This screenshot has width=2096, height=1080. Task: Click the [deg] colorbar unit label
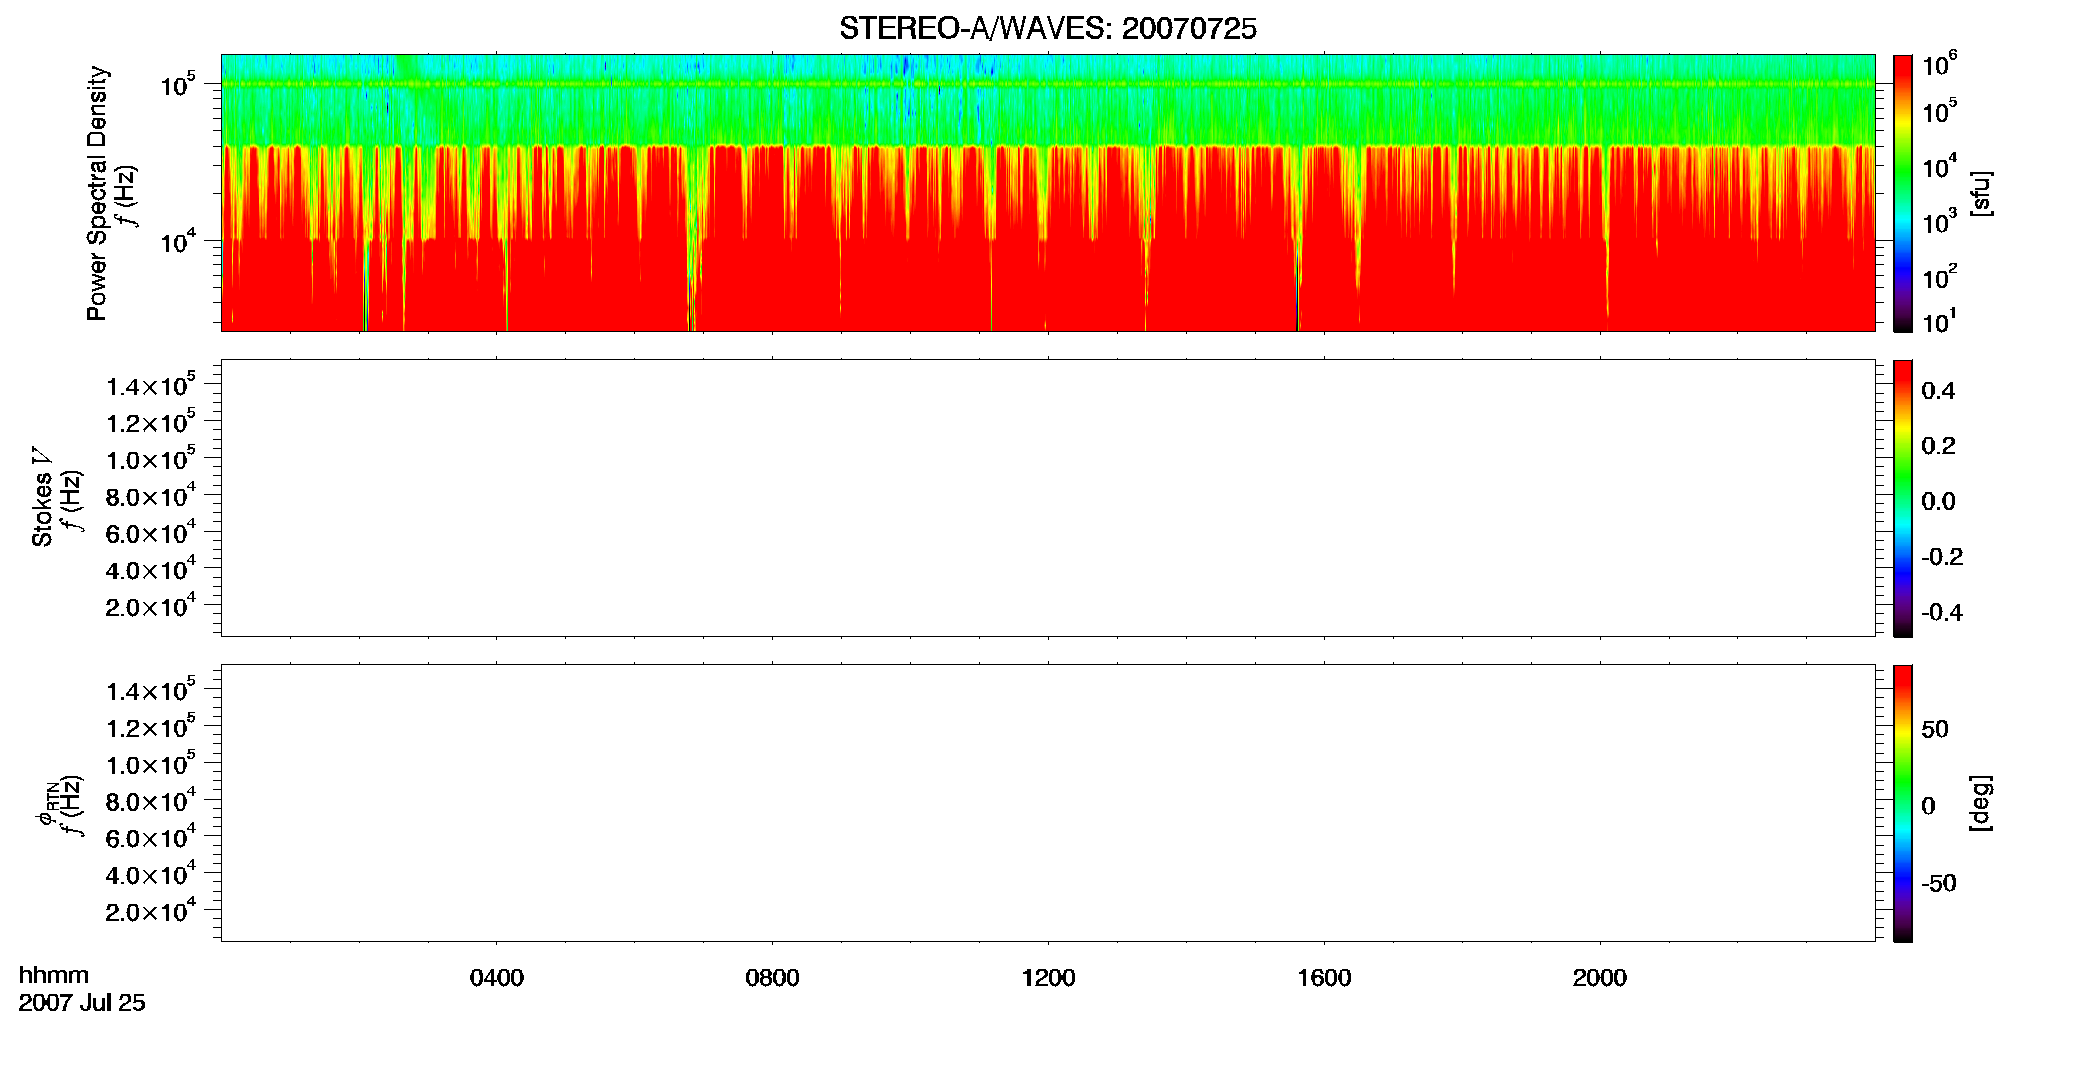1980,803
